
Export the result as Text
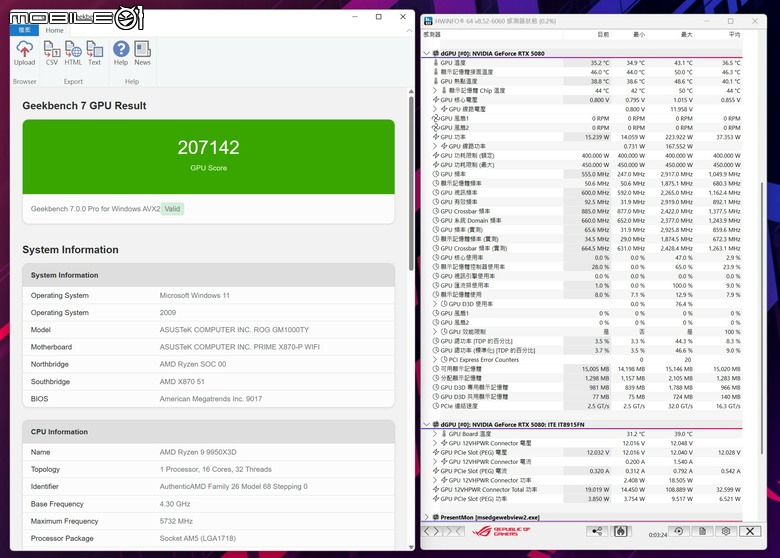tap(95, 53)
